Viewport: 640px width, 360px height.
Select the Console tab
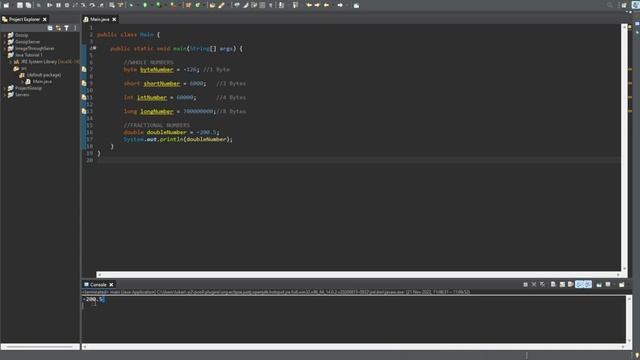pyautogui.click(x=98, y=284)
